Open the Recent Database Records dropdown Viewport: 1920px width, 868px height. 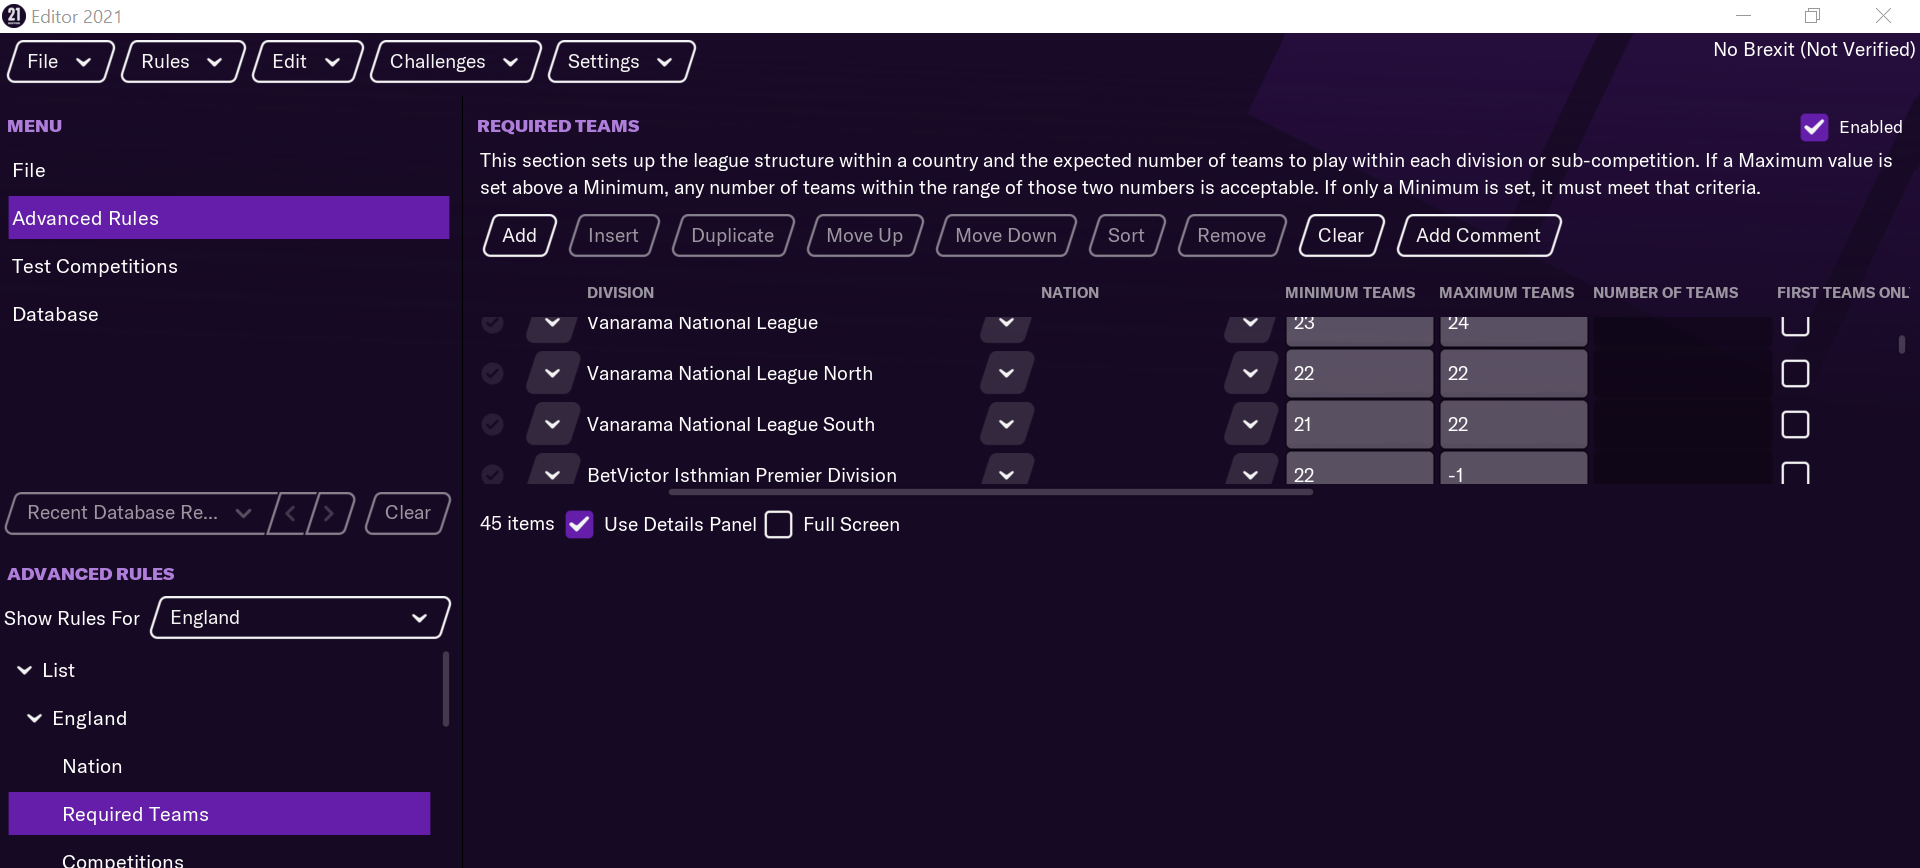(x=140, y=513)
